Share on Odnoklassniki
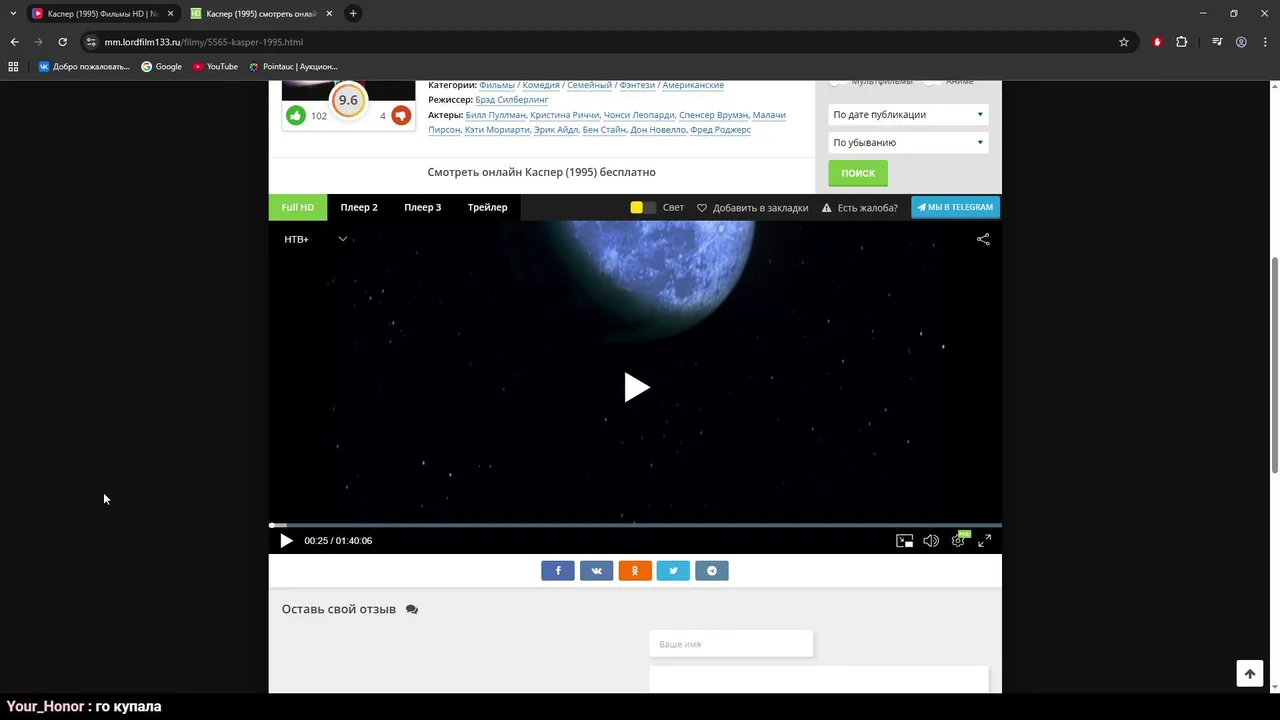Viewport: 1280px width, 720px height. click(635, 571)
